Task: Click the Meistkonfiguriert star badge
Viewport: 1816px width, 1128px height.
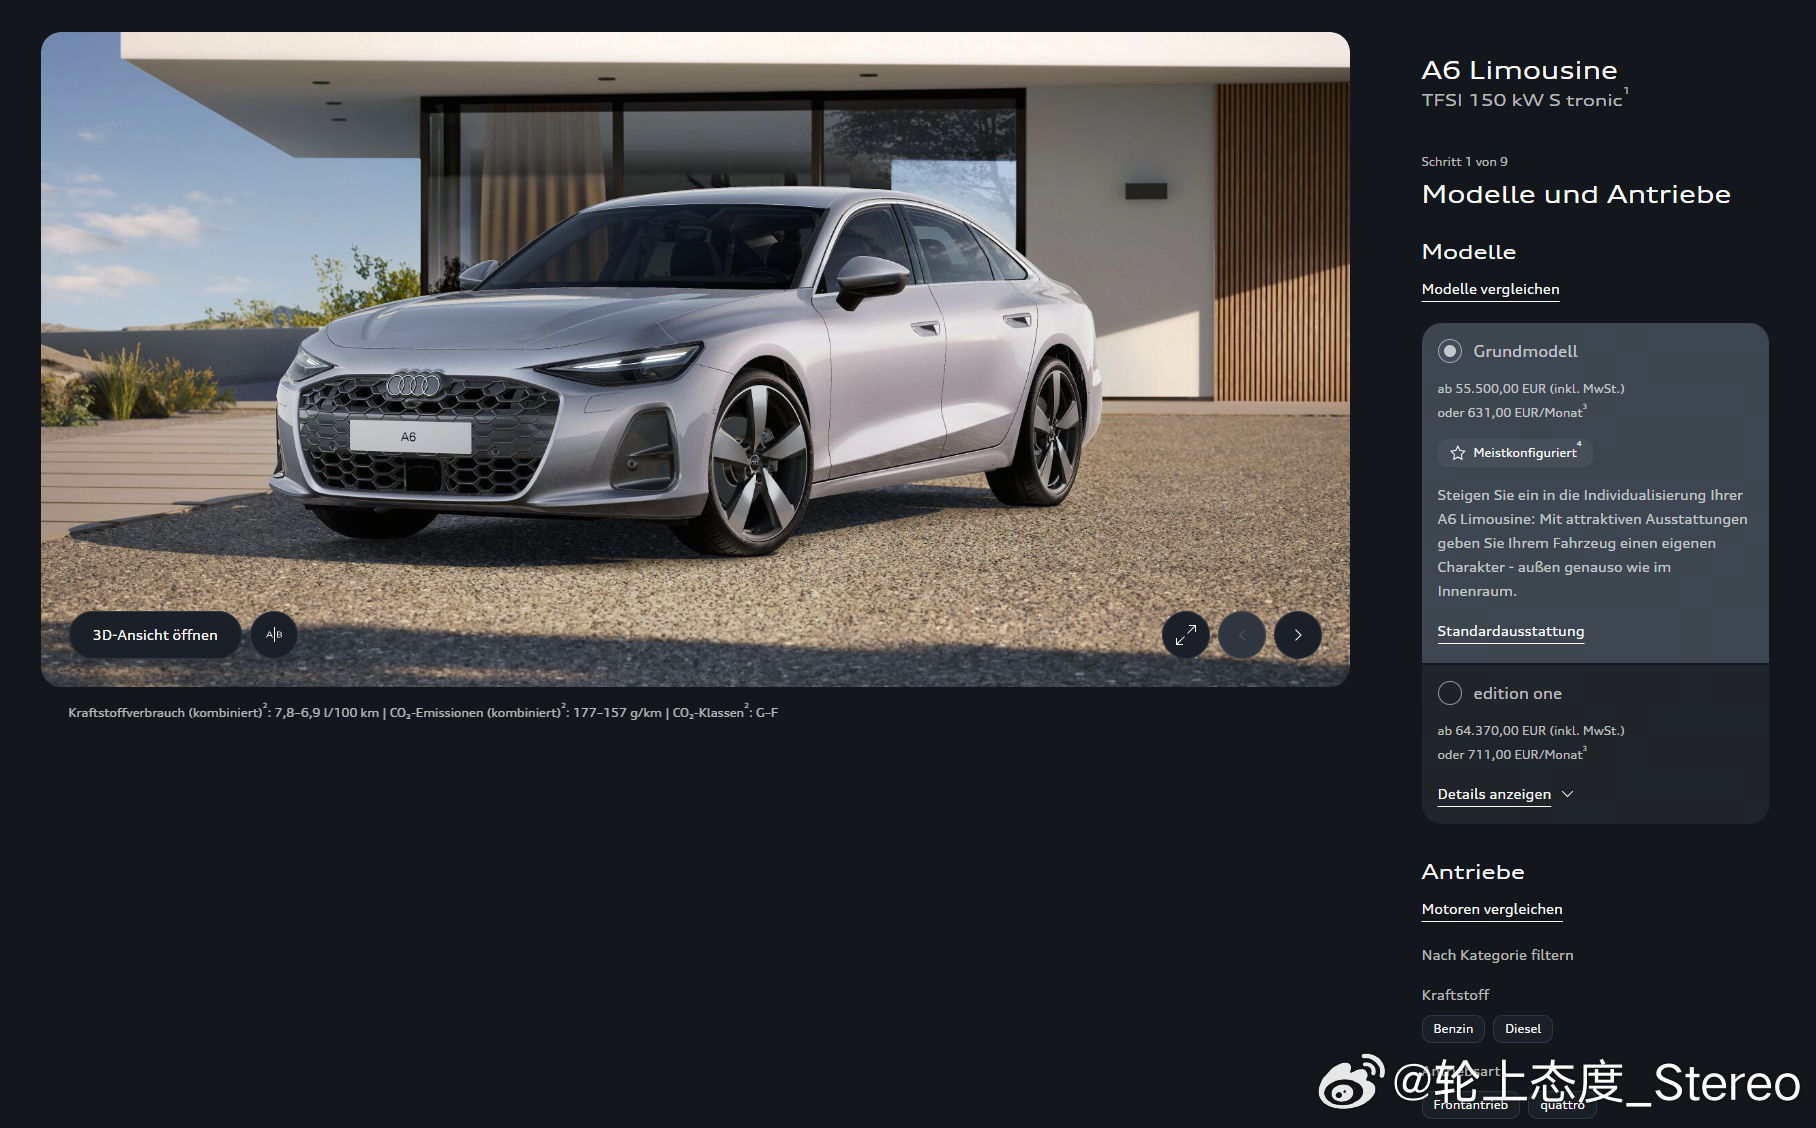Action: 1515,453
